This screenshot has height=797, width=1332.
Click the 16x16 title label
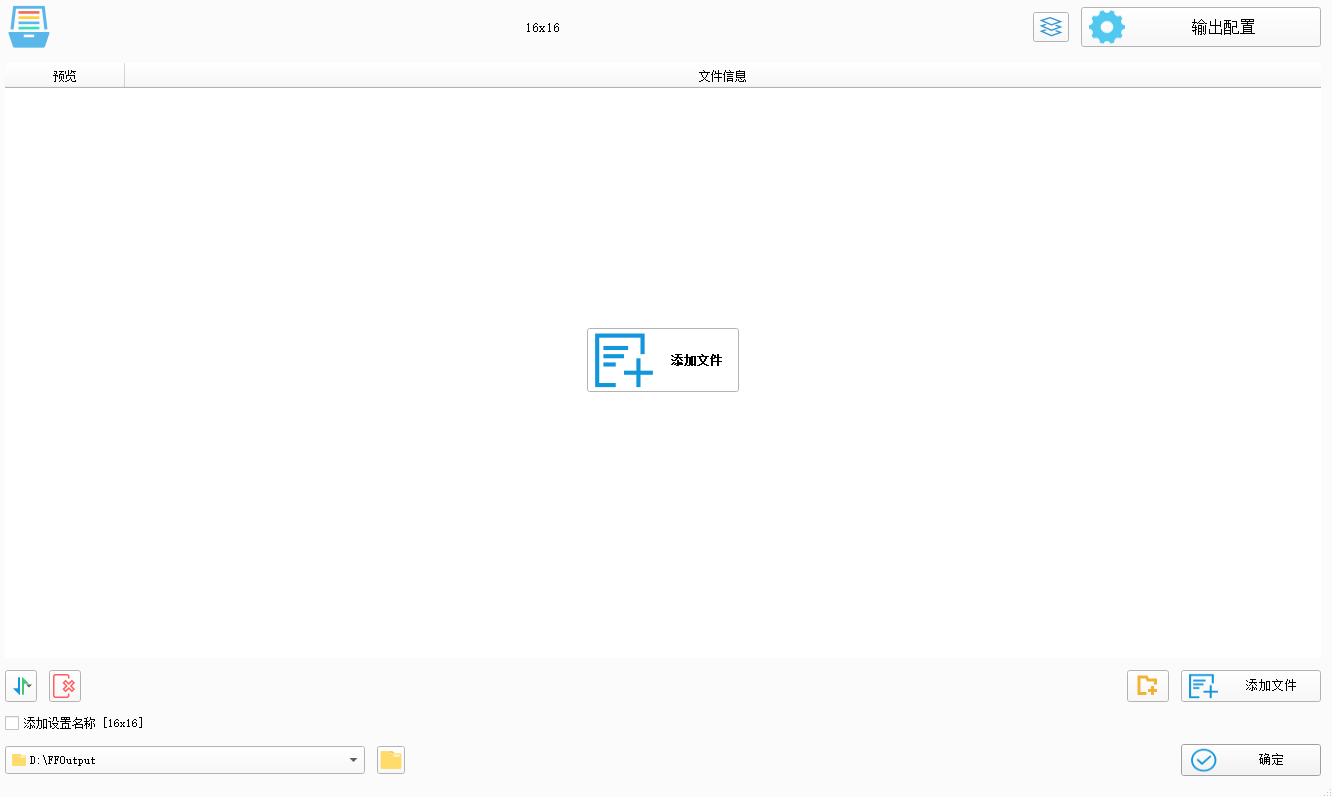tap(542, 28)
